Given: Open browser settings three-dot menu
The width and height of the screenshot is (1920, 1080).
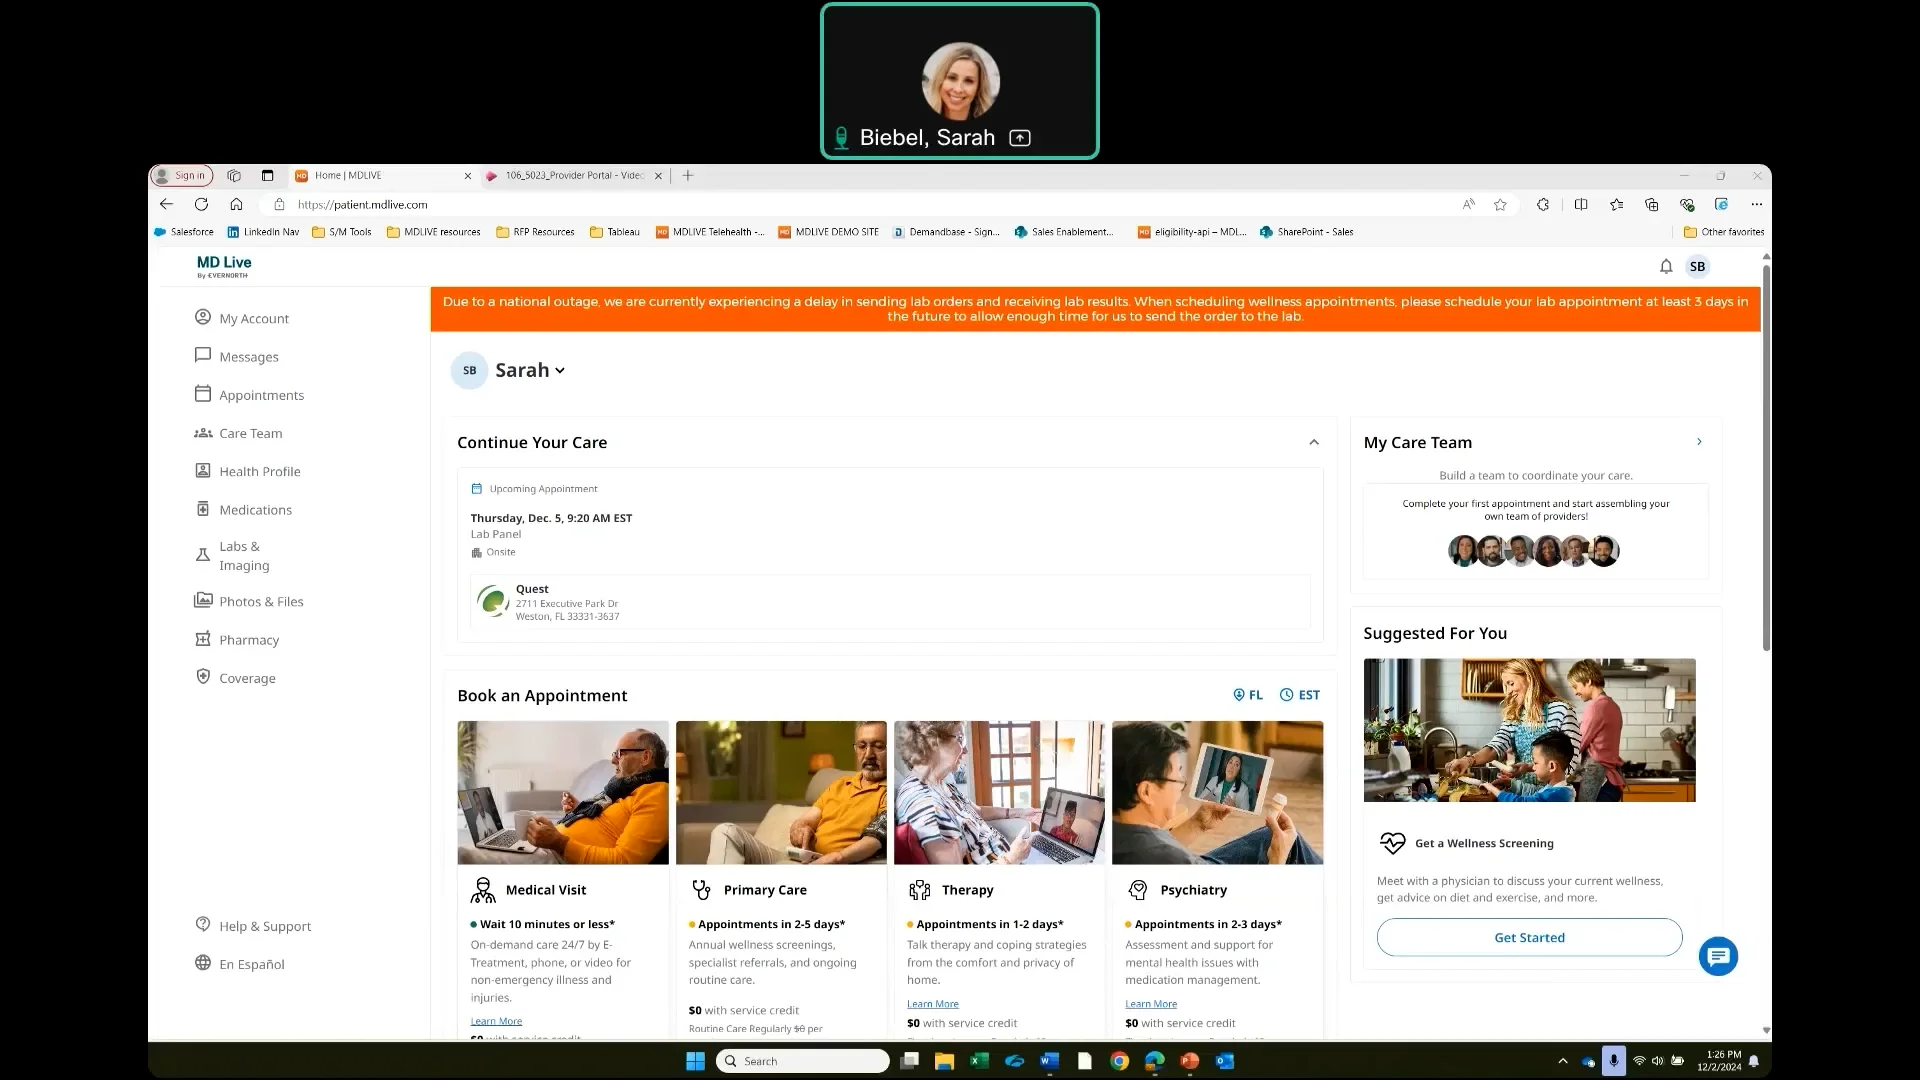Looking at the screenshot, I should 1756,204.
